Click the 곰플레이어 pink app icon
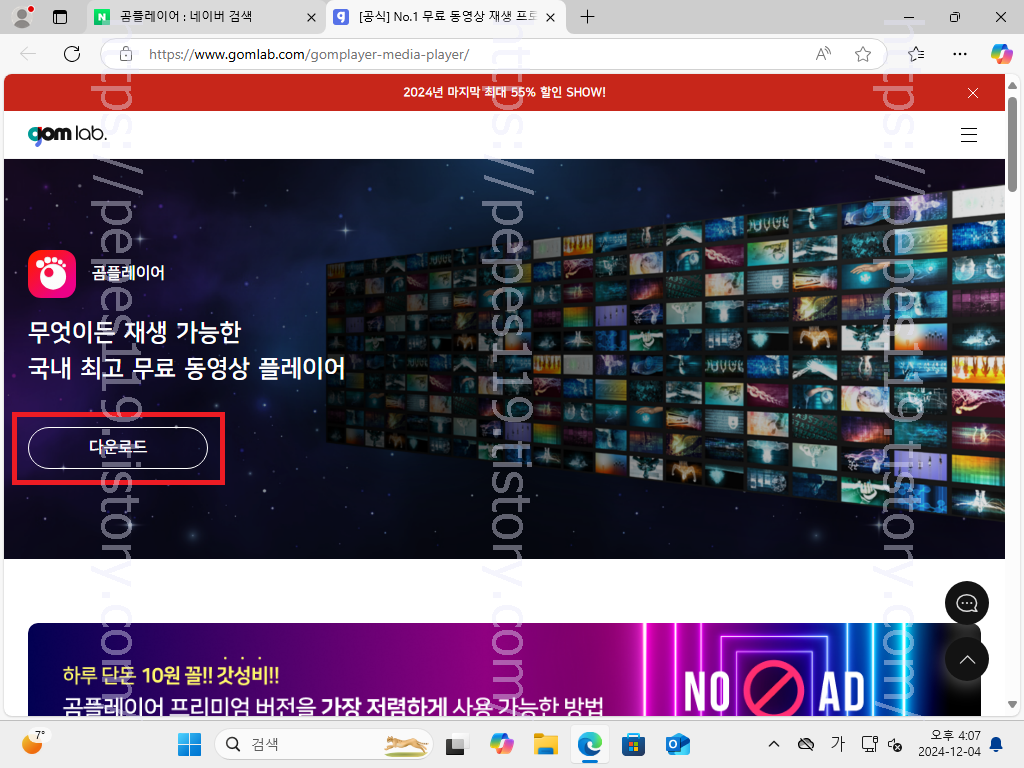This screenshot has height=768, width=1024. (52, 274)
